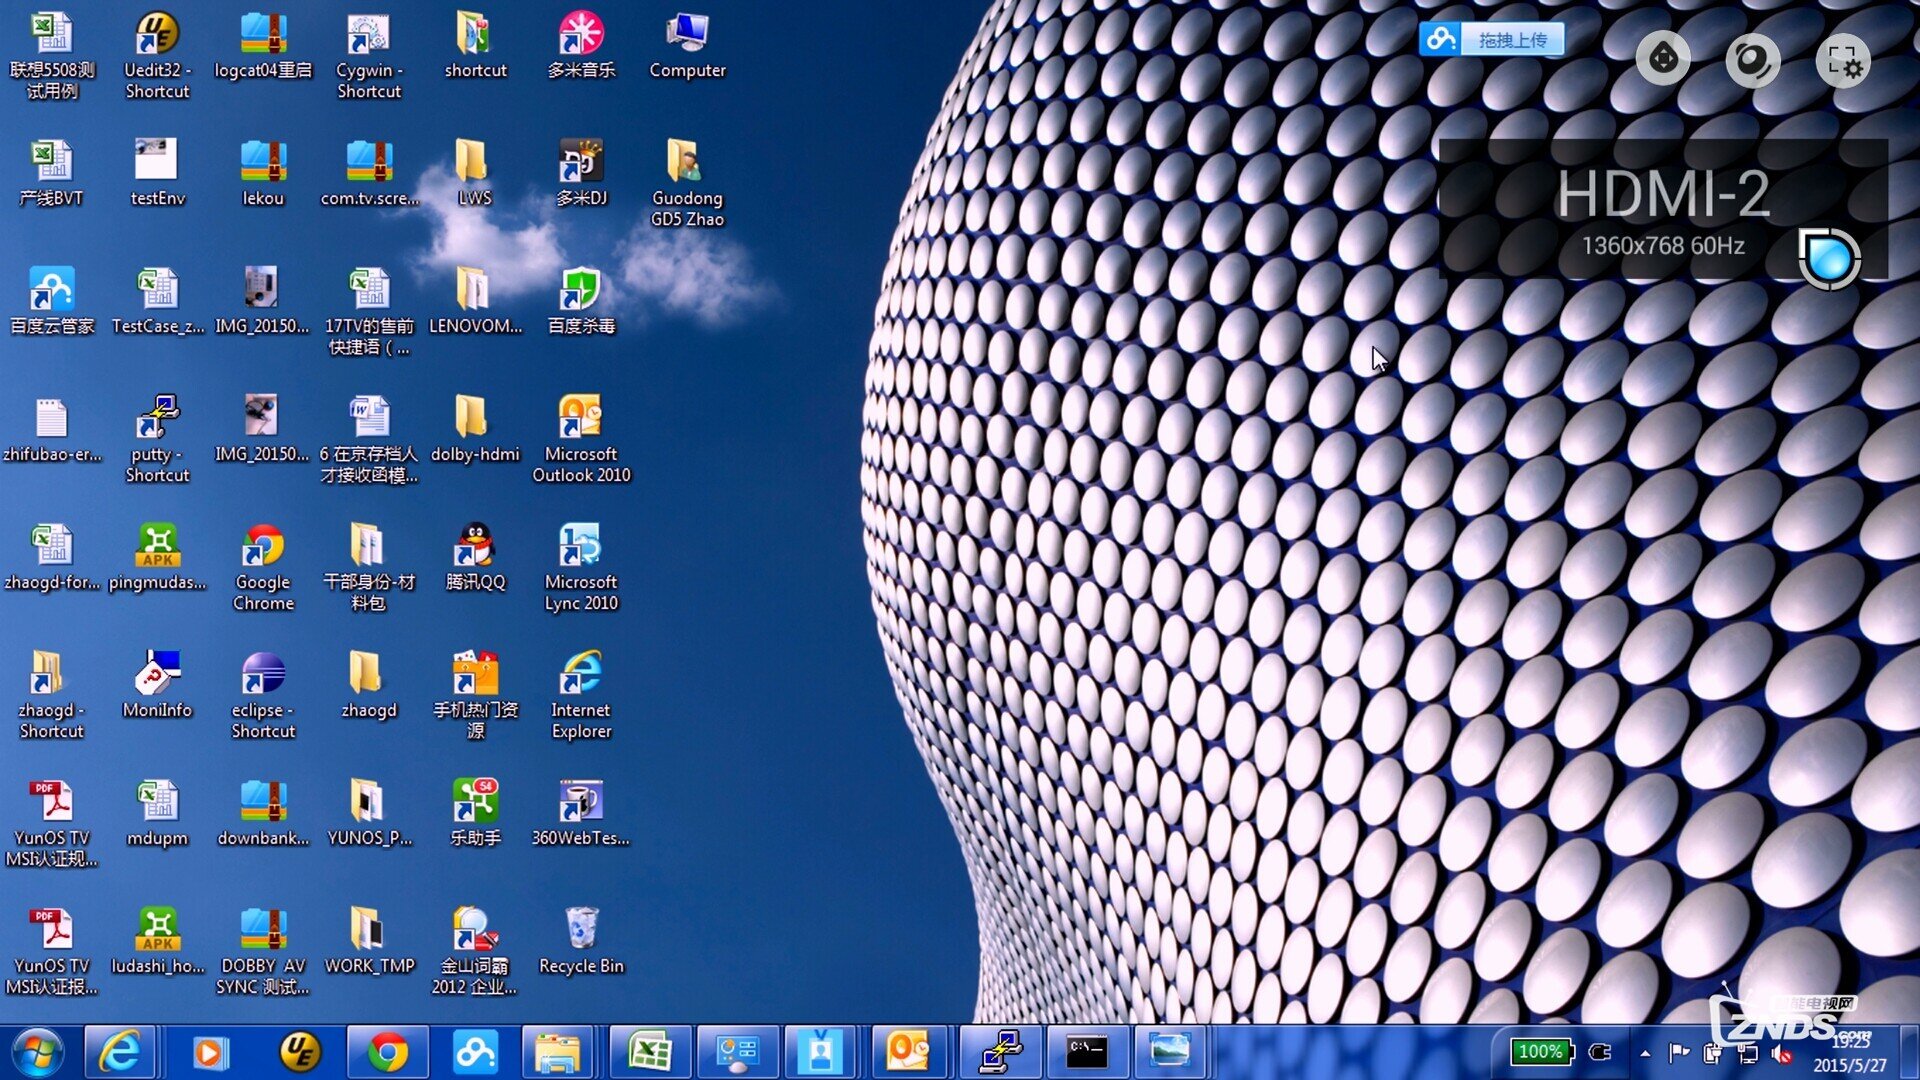Open Windows Media Player taskbar icon
The image size is (1920, 1080).
[210, 1052]
